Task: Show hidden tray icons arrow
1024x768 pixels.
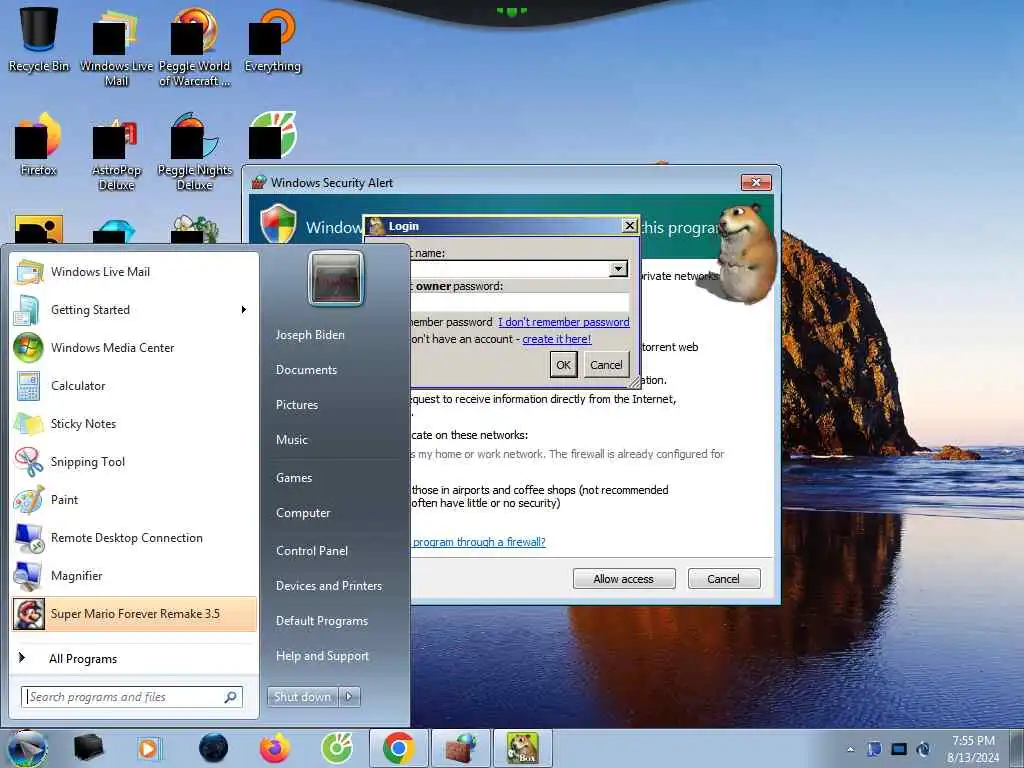Action: pos(850,749)
